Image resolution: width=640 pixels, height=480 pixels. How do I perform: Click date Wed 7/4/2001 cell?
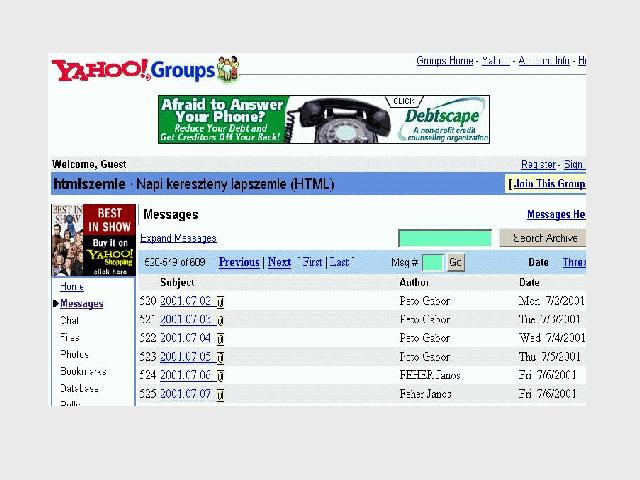(552, 338)
